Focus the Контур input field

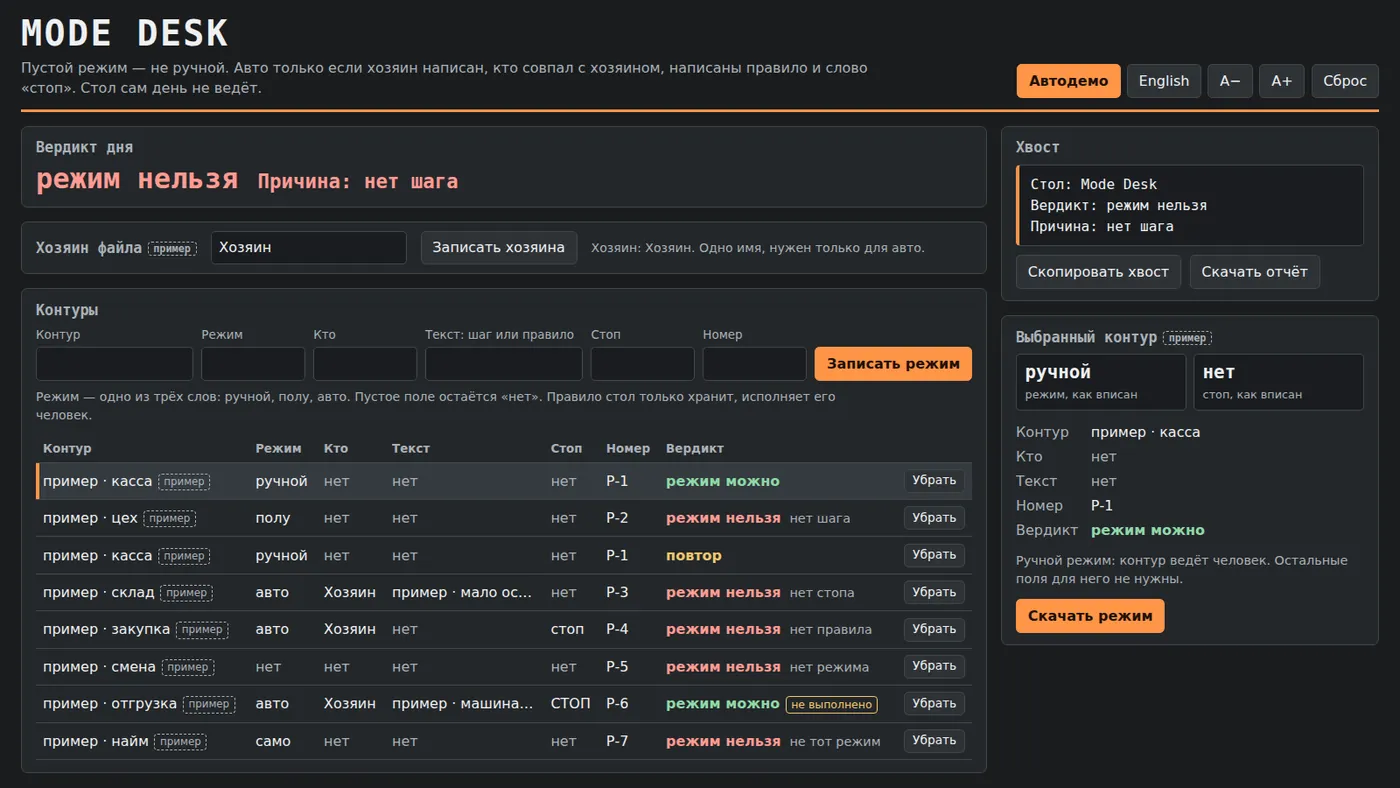pos(114,364)
